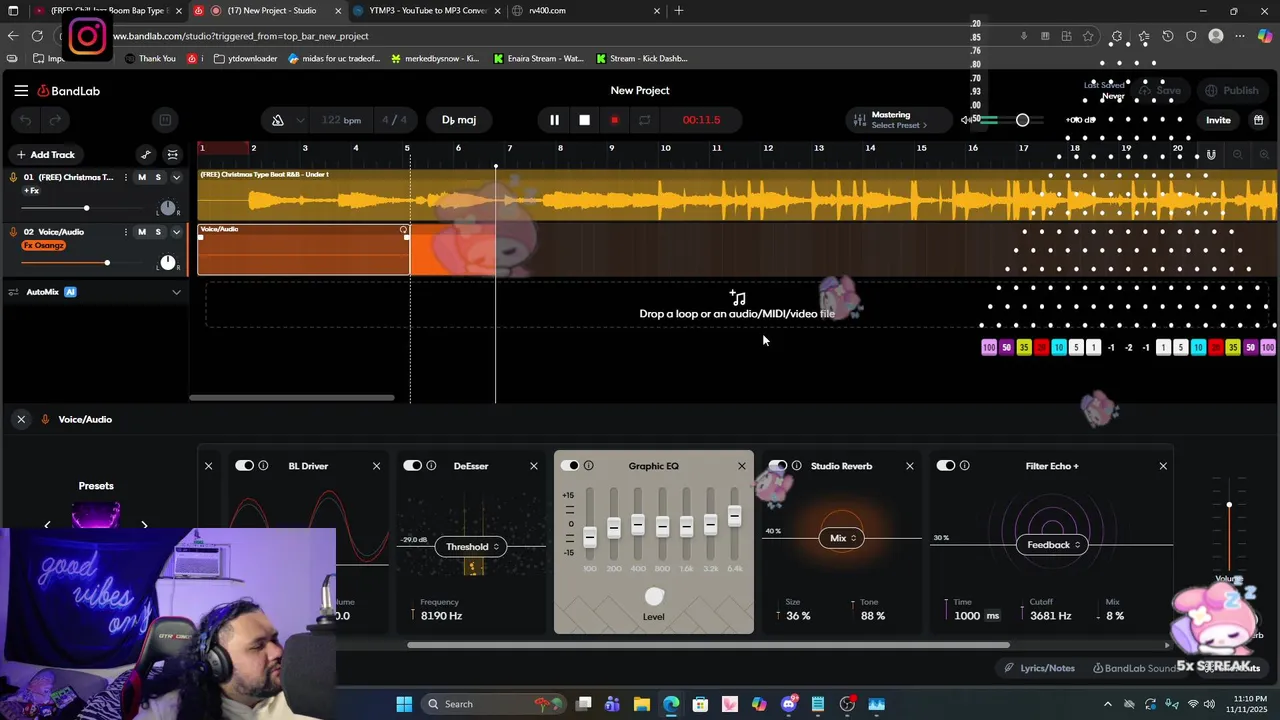Toggle track height collapse icon

coord(173,155)
